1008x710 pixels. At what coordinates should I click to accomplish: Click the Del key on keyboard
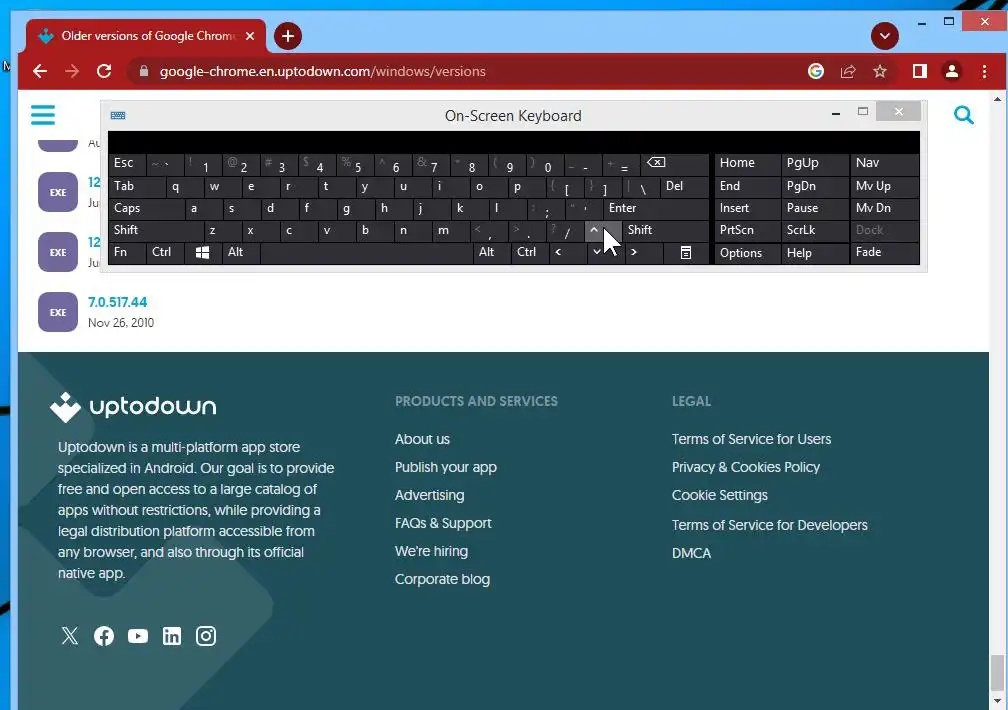pos(685,187)
